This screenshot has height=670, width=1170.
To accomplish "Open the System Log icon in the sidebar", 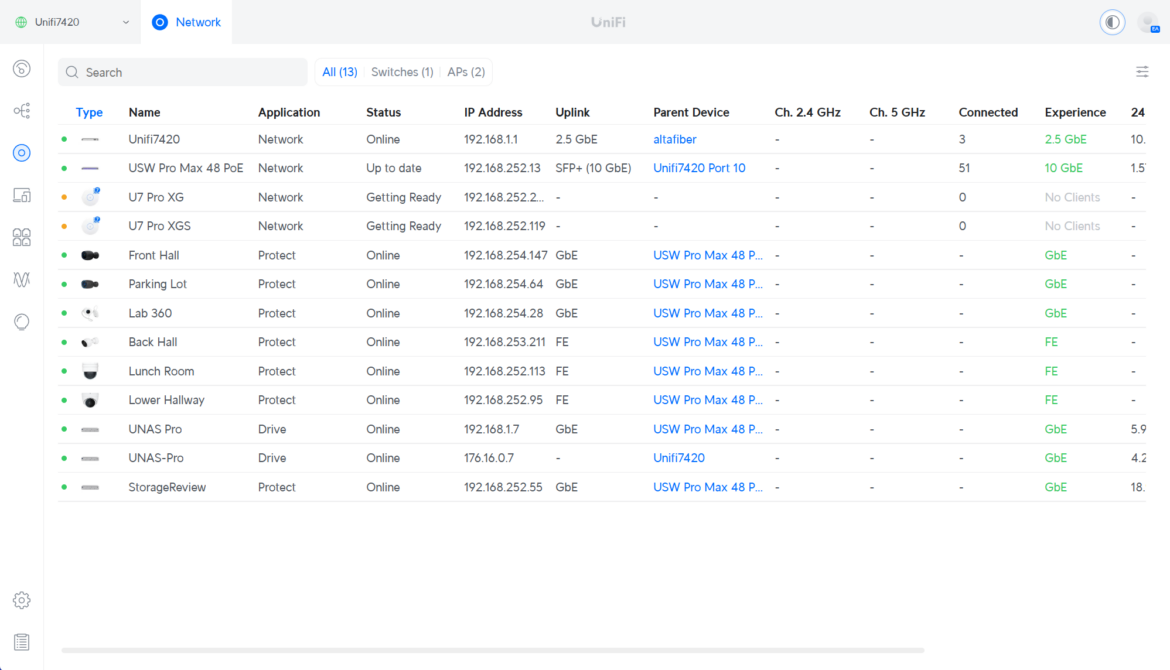I will [22, 642].
